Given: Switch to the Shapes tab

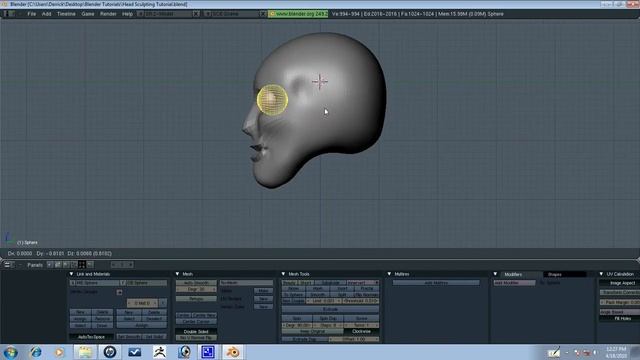Looking at the screenshot, I should point(565,274).
